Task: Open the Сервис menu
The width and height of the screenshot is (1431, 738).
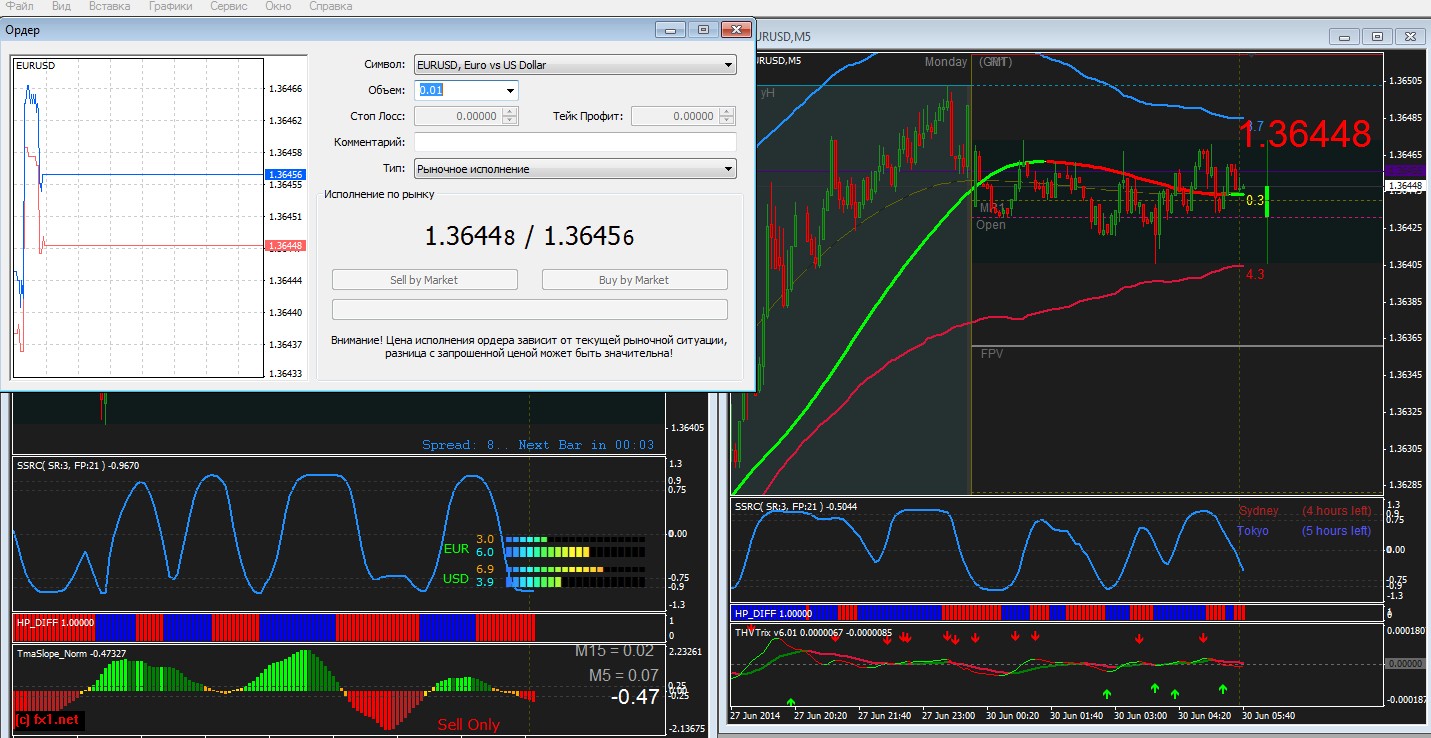Action: point(229,6)
